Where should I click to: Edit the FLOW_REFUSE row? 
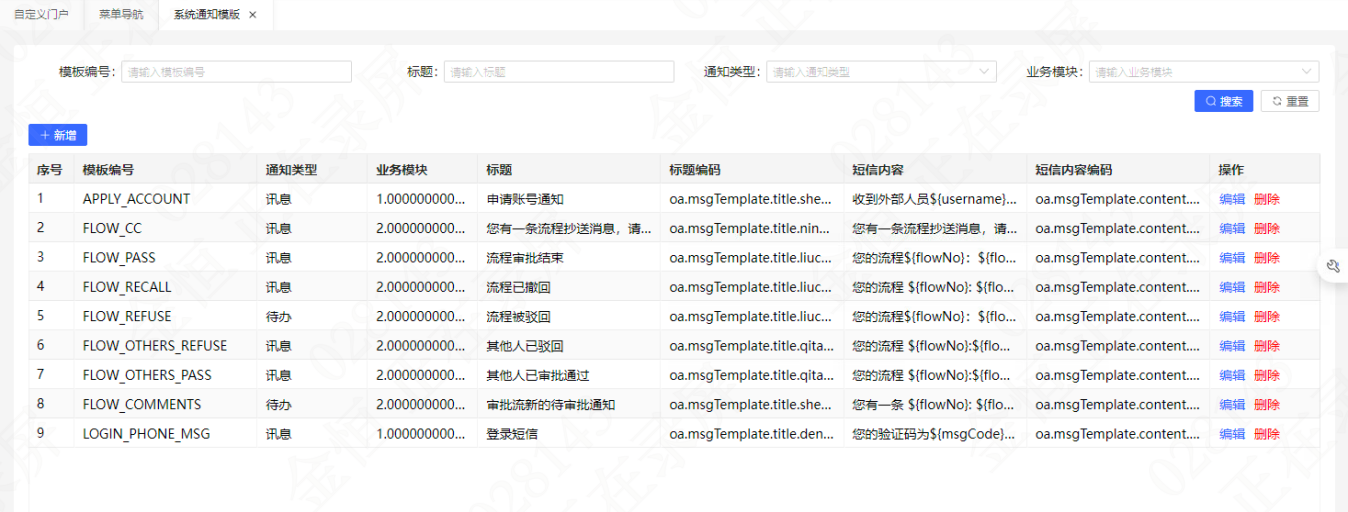[x=1232, y=317]
